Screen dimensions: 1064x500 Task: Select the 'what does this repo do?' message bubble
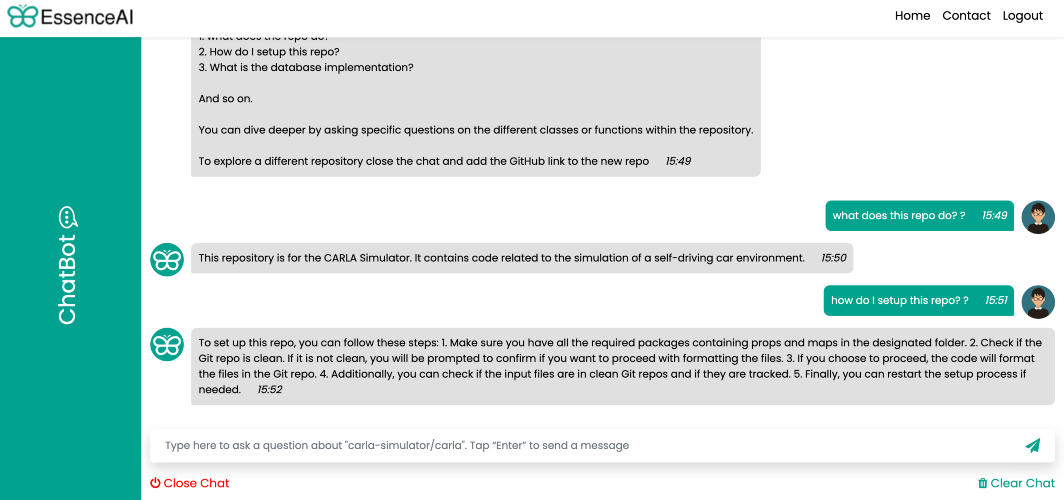pyautogui.click(x=919, y=216)
